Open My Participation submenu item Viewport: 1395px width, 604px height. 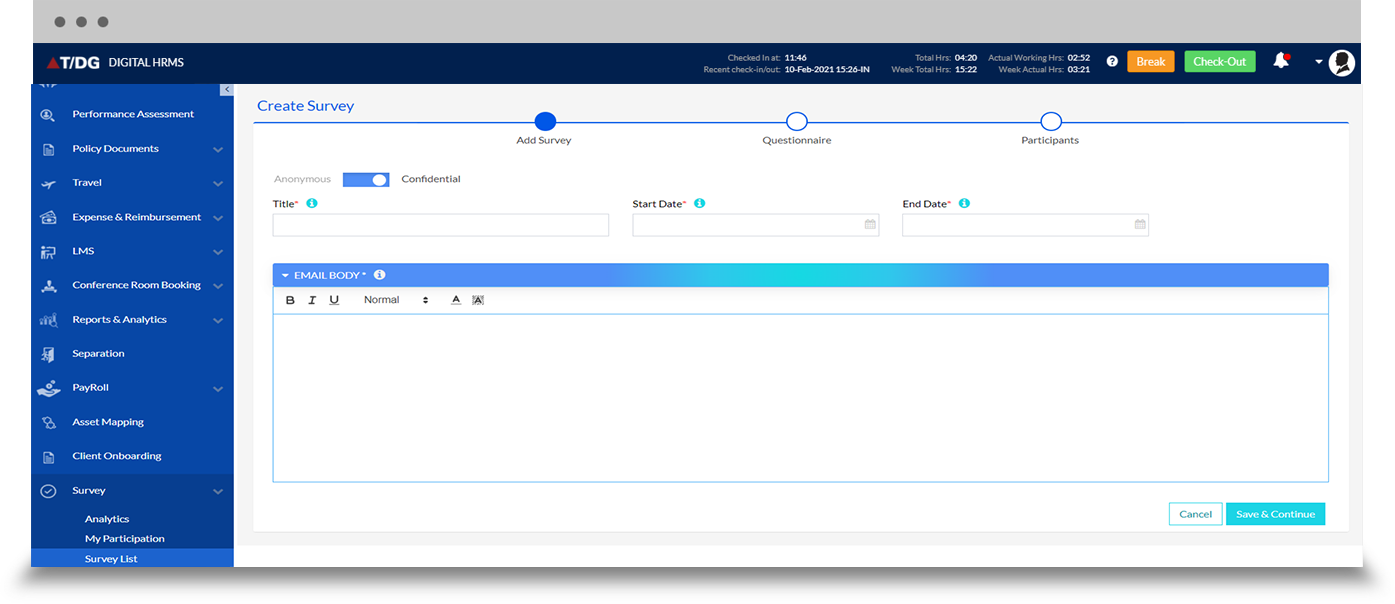[x=125, y=539]
